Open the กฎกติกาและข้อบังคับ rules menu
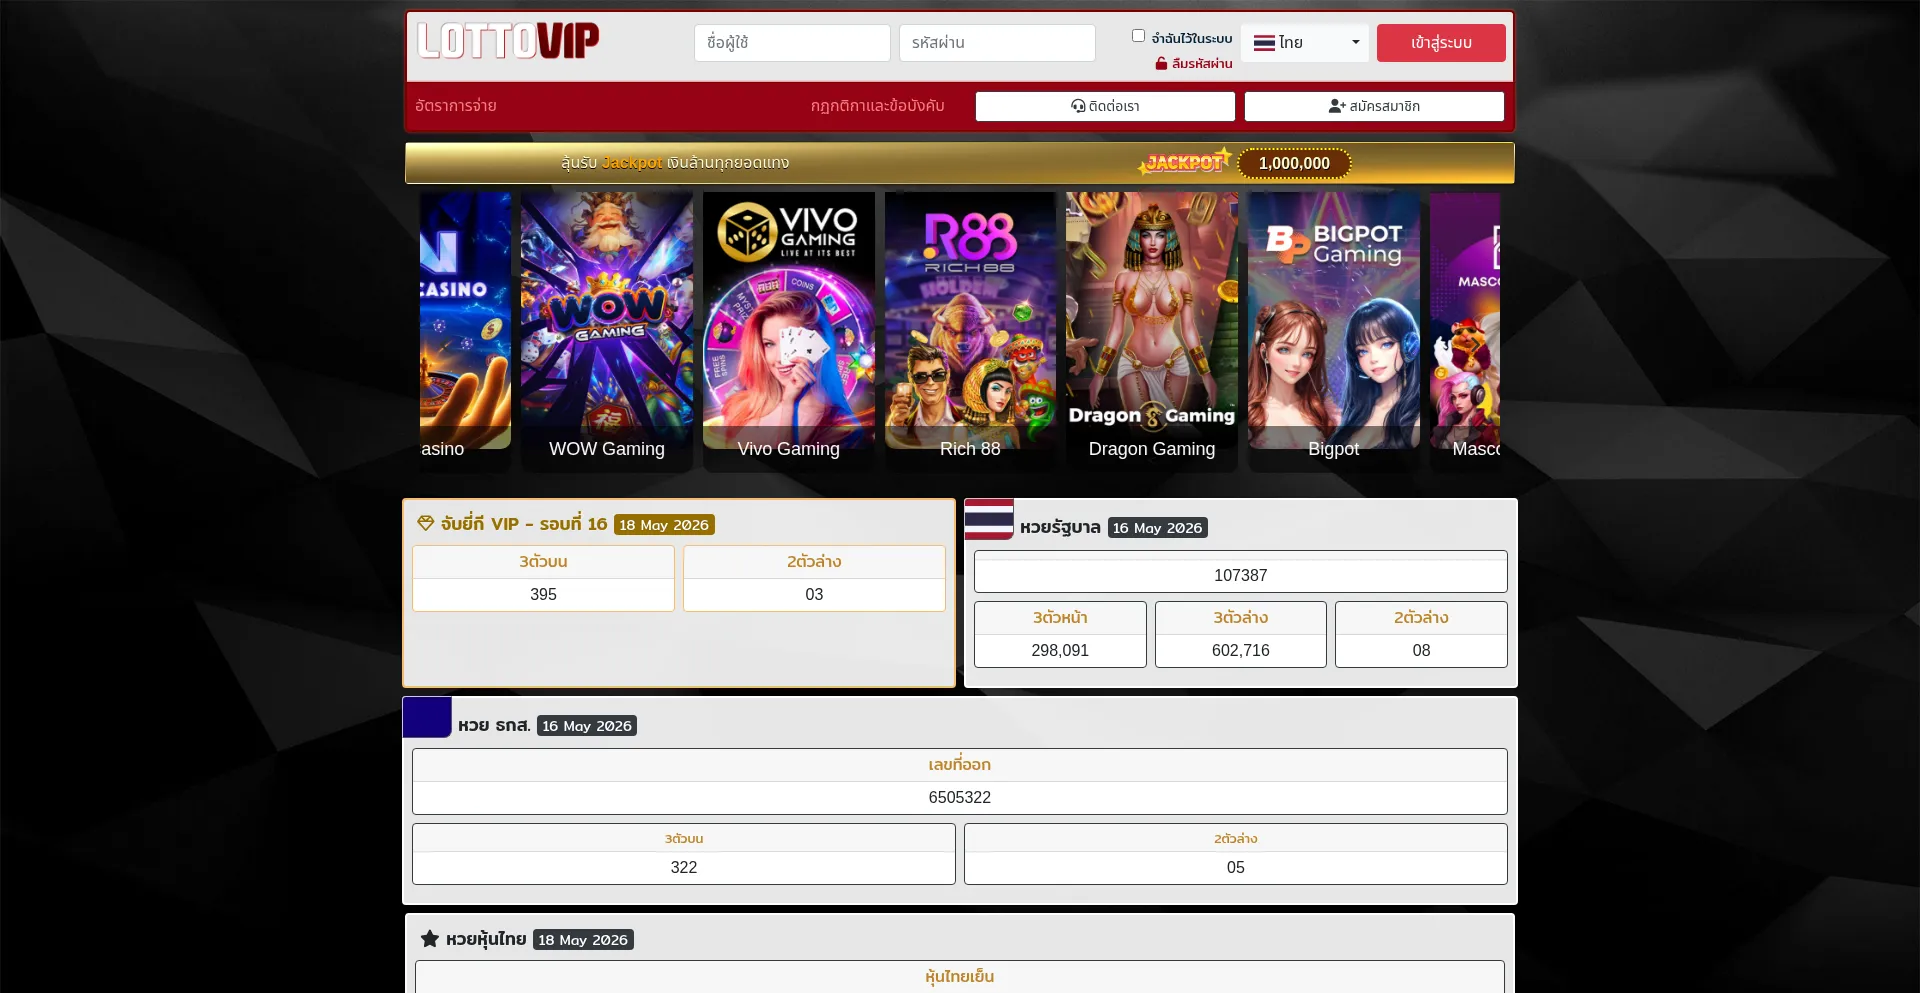This screenshot has height=993, width=1920. [877, 106]
